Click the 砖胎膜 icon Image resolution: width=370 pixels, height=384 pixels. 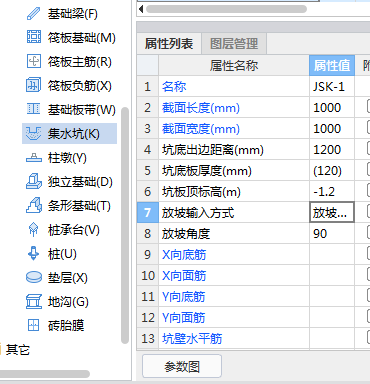(33, 325)
